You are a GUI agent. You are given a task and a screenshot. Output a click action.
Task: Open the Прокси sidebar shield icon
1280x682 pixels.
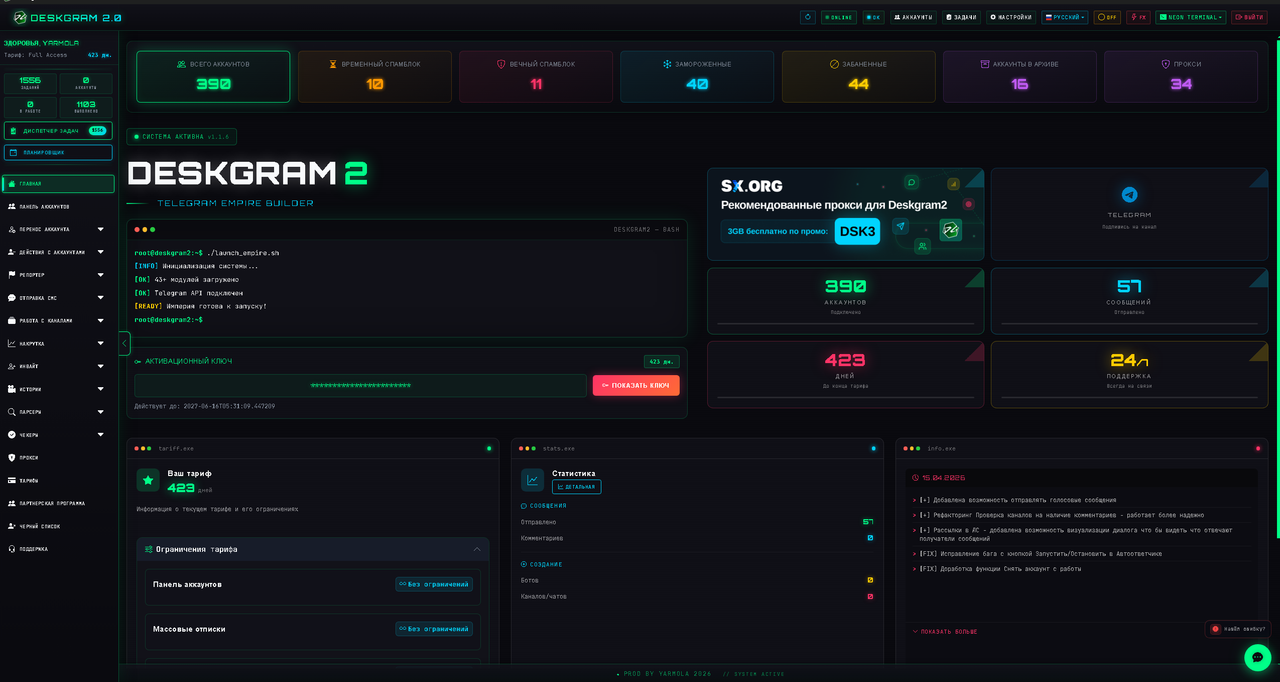point(11,457)
